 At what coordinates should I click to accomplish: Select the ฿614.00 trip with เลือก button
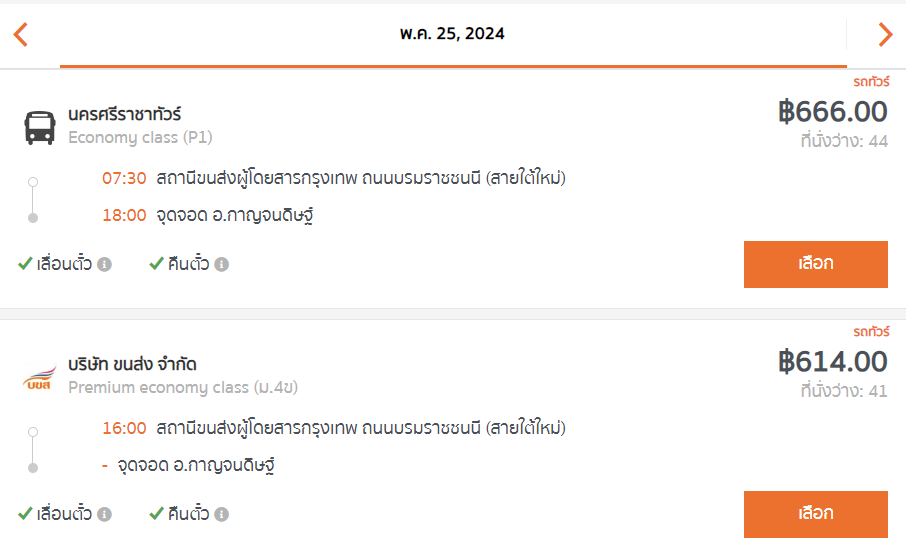[815, 514]
